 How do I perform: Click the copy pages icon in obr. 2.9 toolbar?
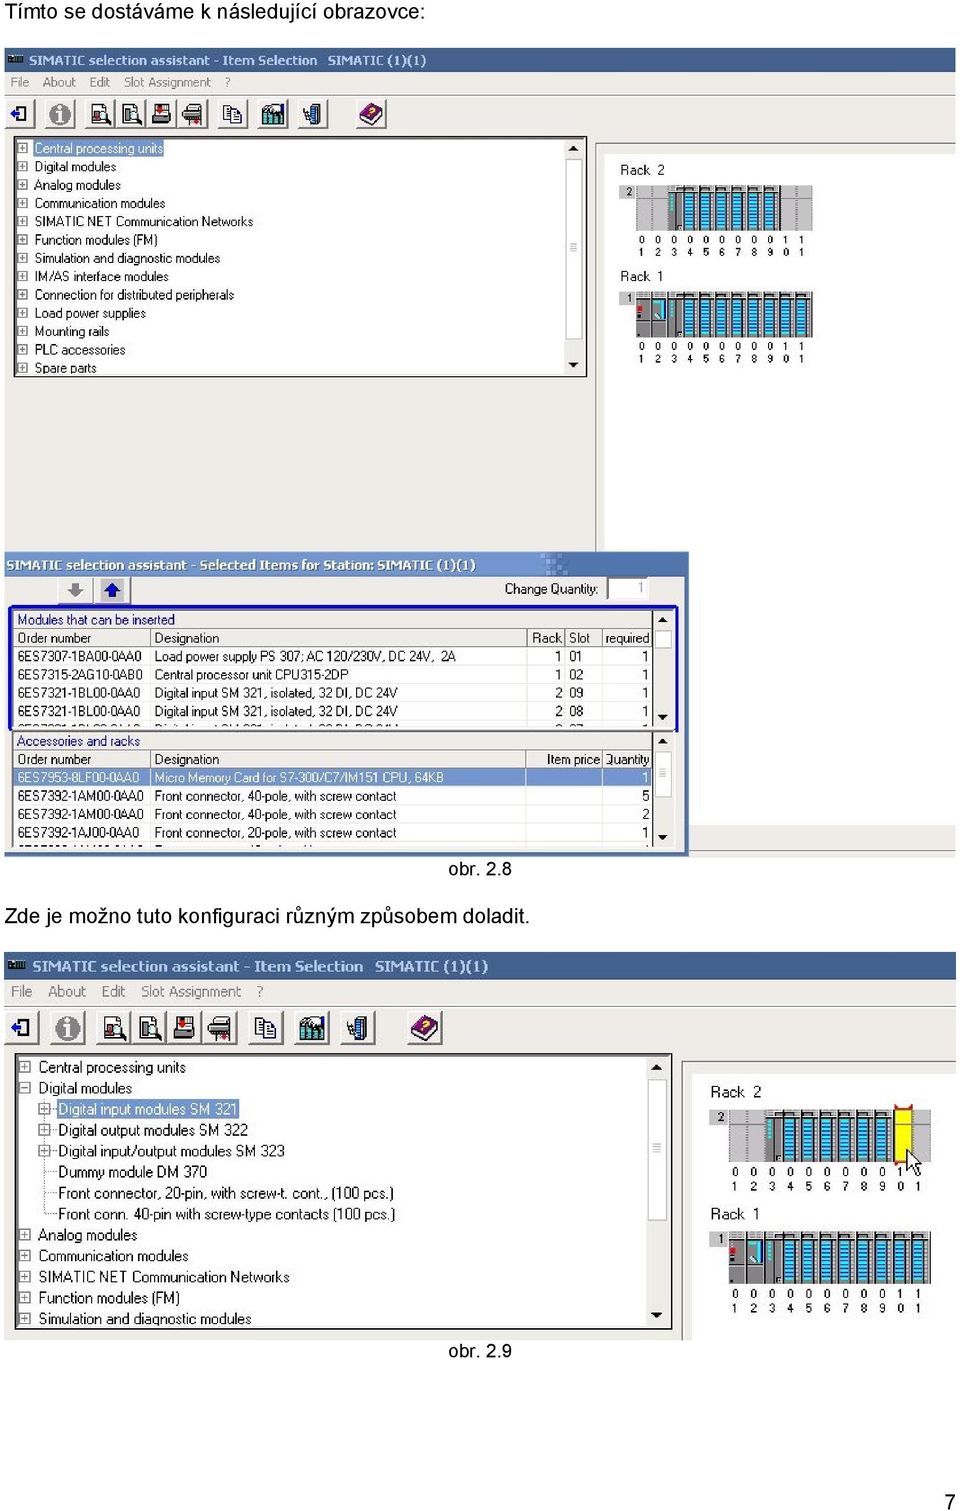265,1028
